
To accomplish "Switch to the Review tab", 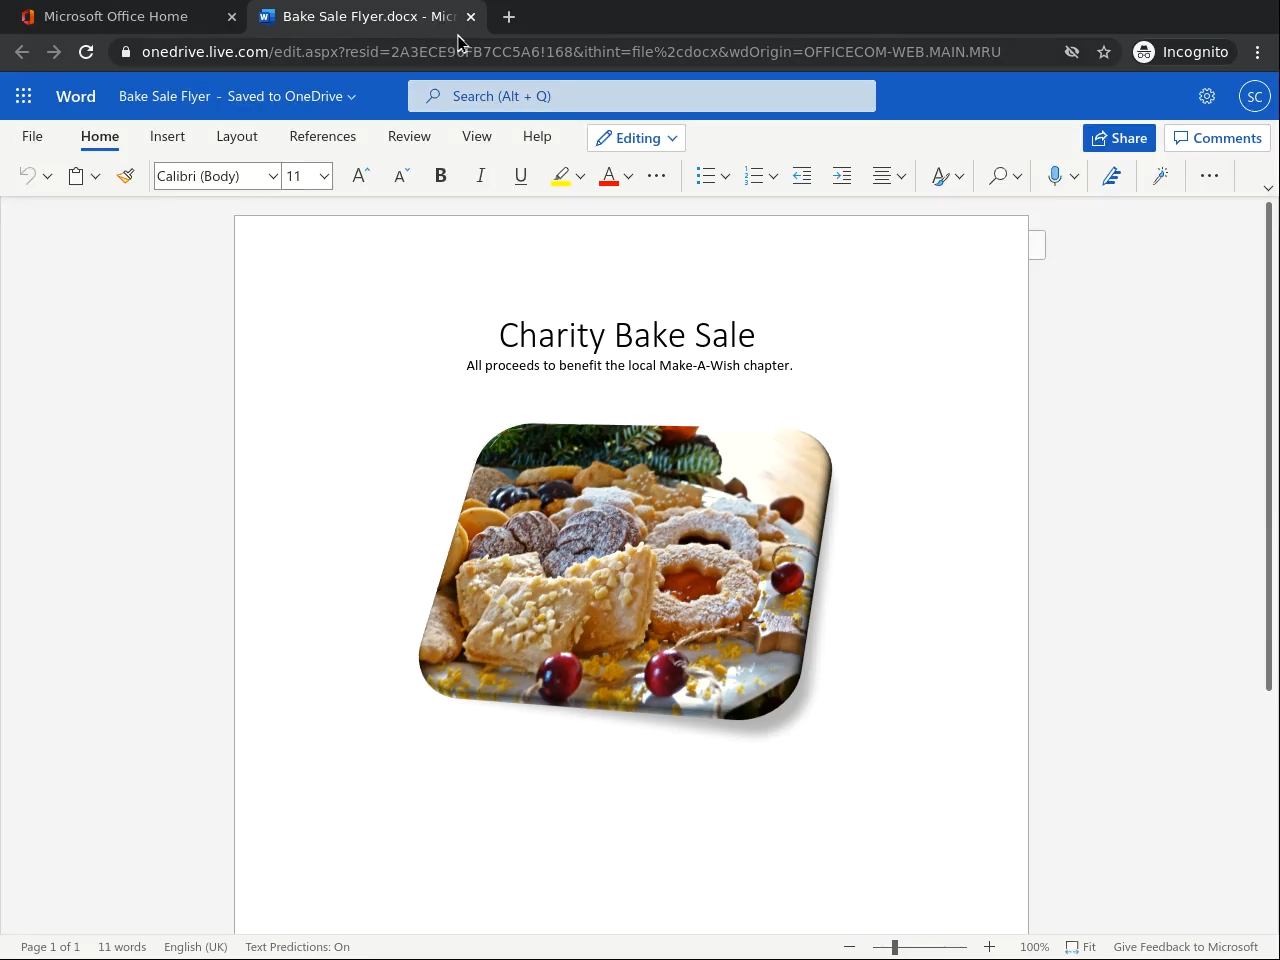I will point(409,136).
